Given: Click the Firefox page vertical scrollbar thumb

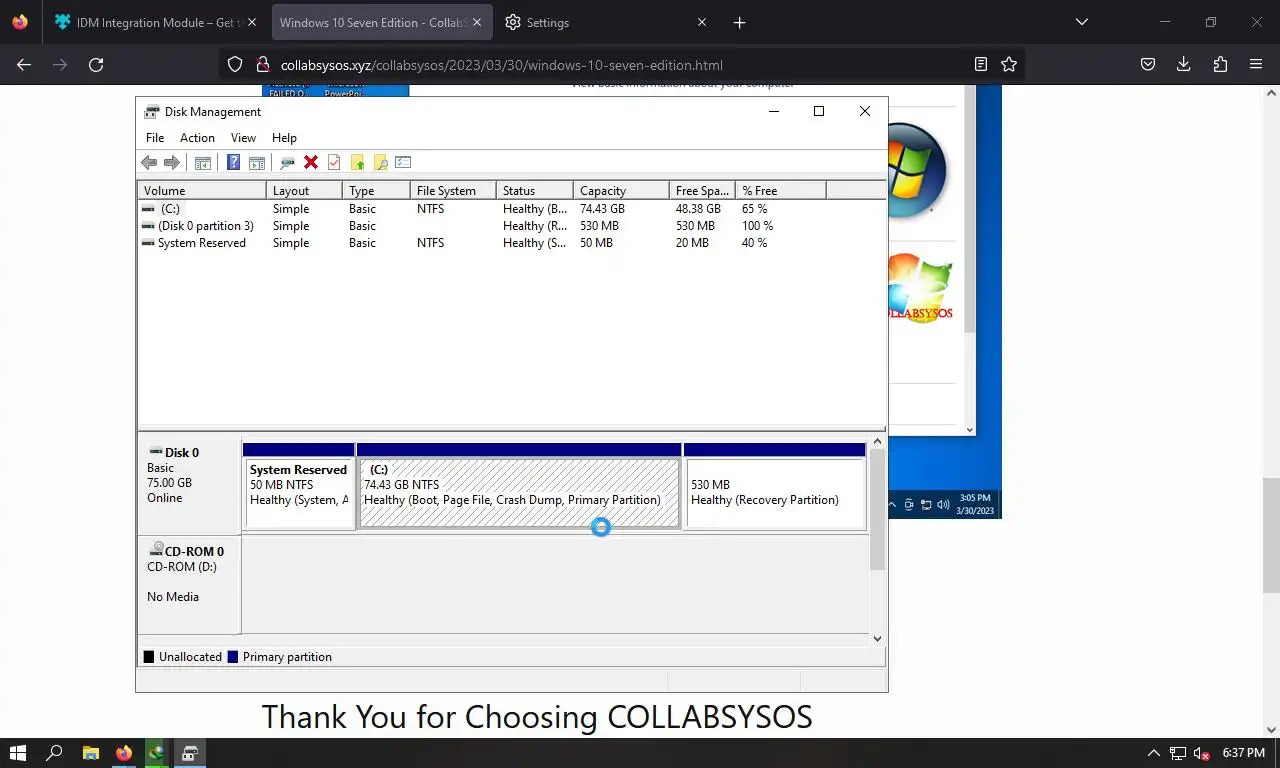Looking at the screenshot, I should [x=1271, y=536].
